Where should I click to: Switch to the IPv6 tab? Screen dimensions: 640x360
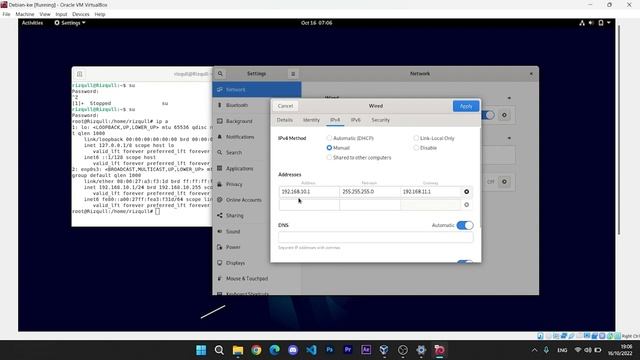[356, 120]
